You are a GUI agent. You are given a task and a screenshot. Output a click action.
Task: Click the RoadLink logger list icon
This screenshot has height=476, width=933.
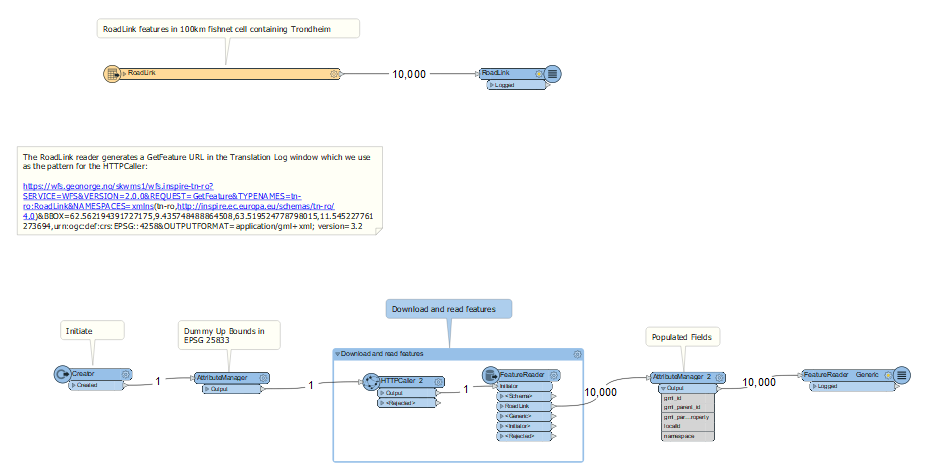[553, 74]
